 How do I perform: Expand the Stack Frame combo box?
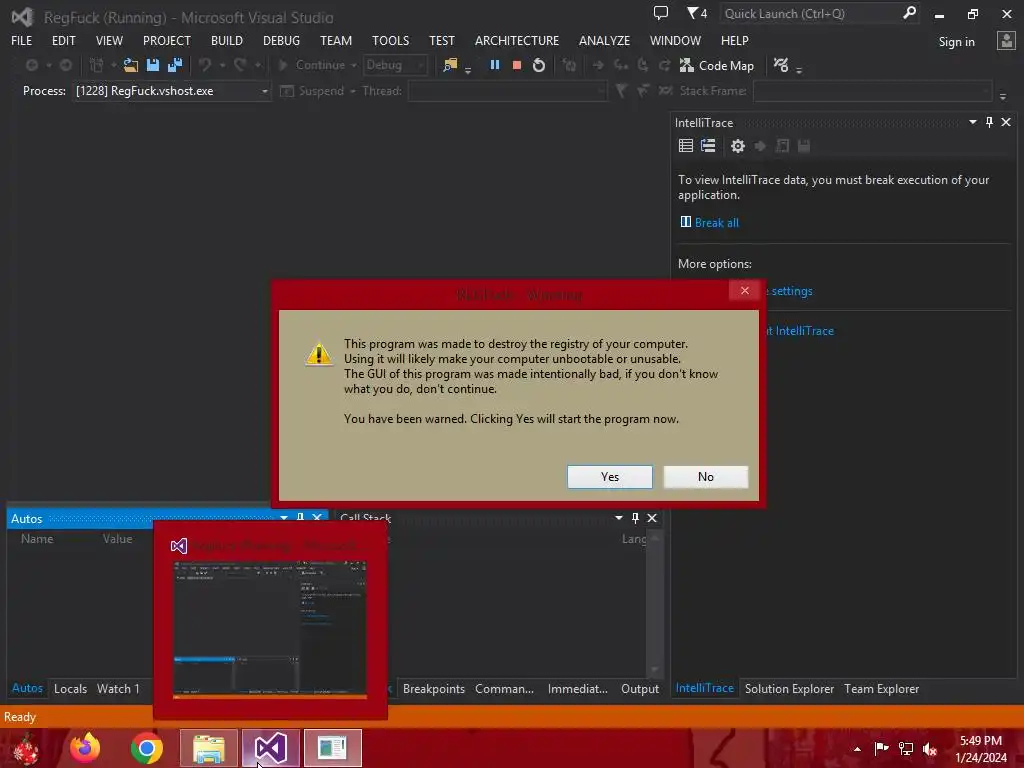coord(872,91)
